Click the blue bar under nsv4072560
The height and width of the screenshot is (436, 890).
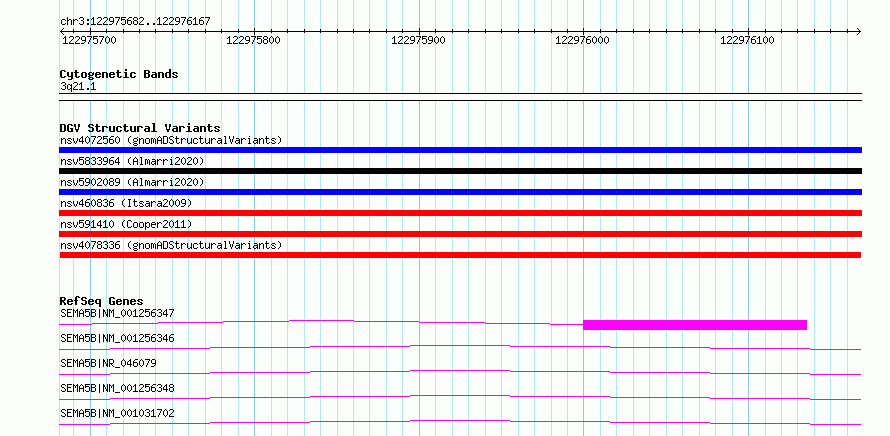460,150
